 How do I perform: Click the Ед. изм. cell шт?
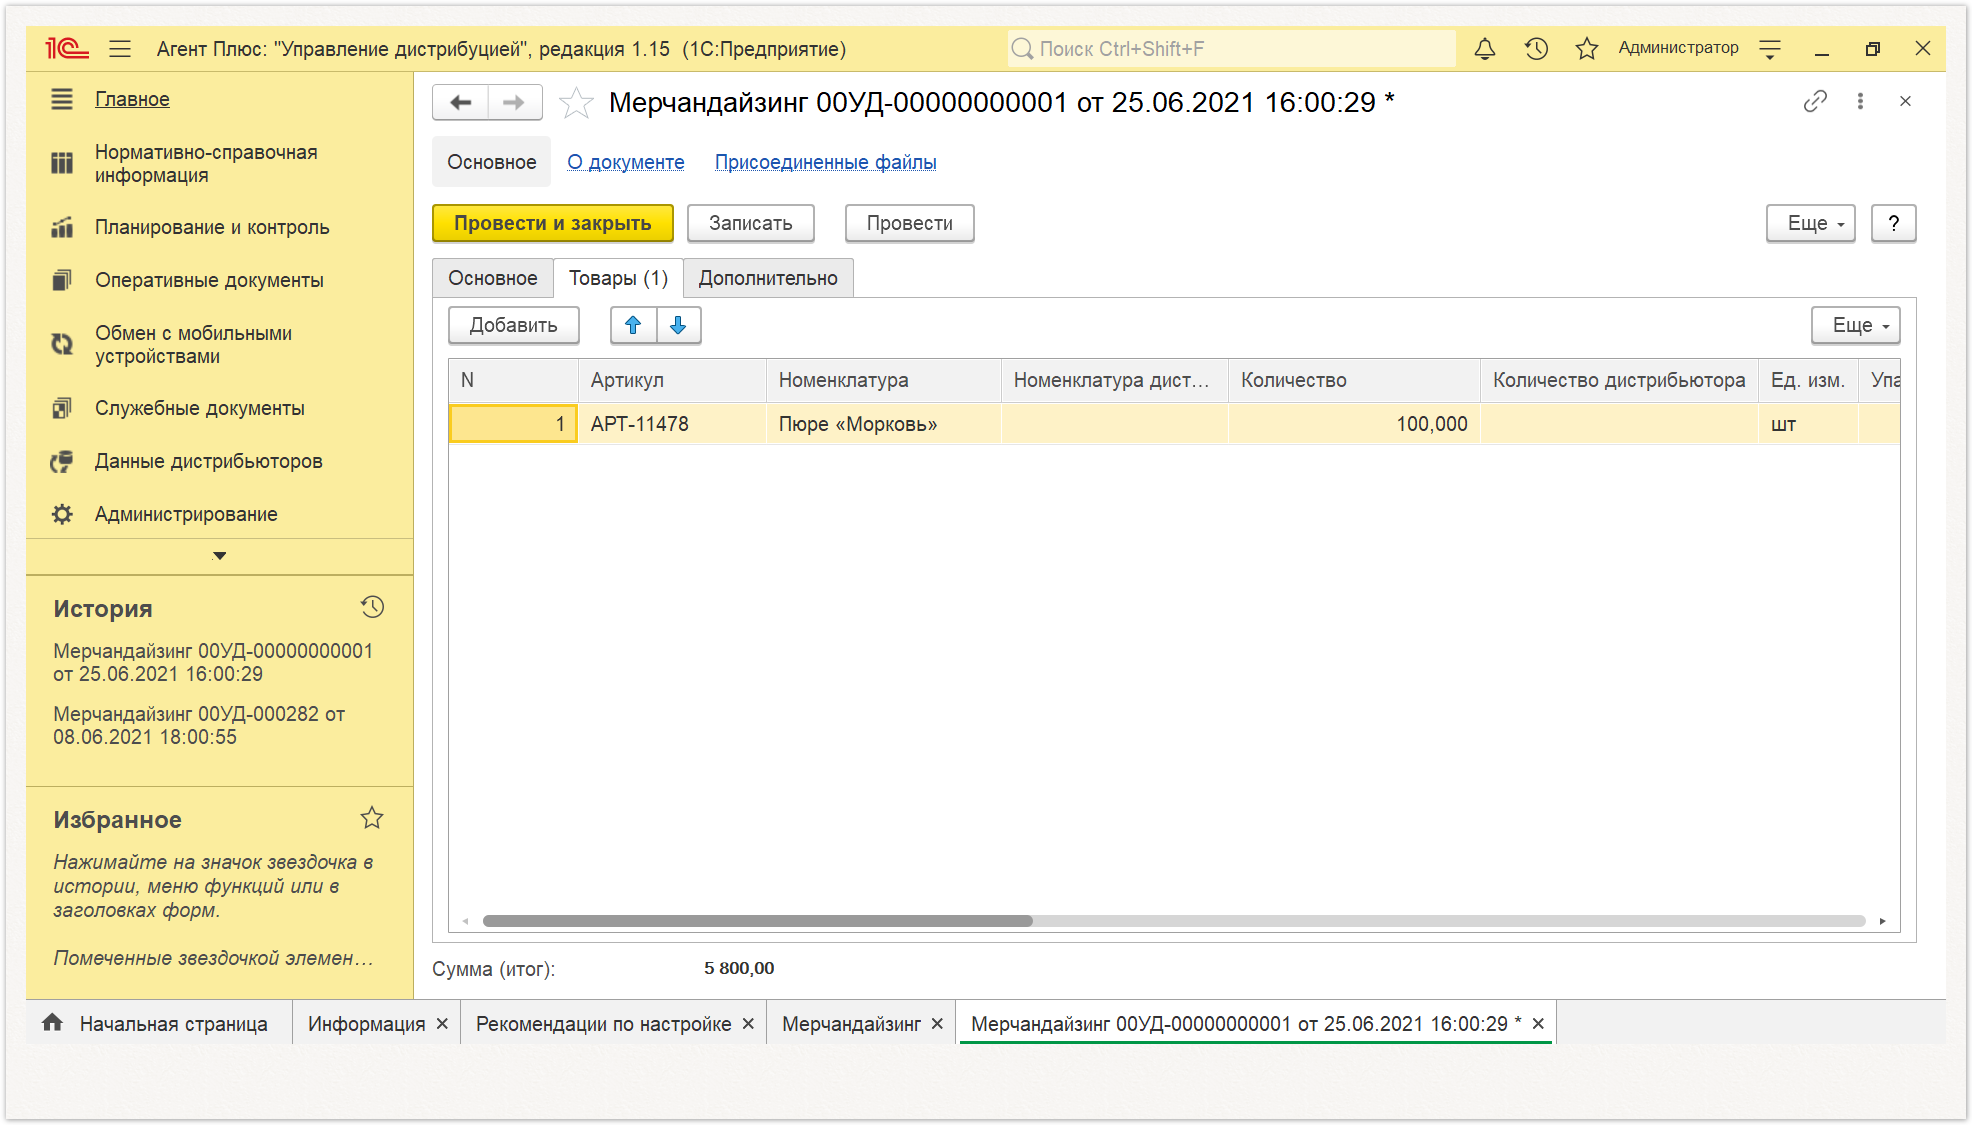coord(1808,424)
